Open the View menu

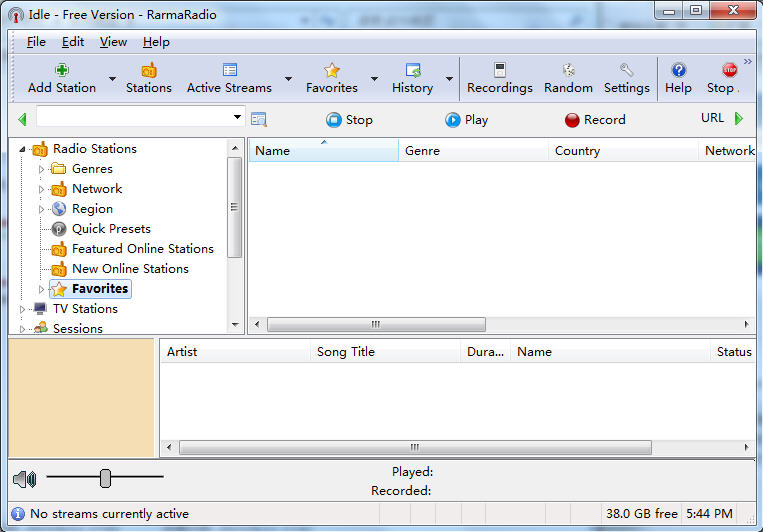point(113,42)
